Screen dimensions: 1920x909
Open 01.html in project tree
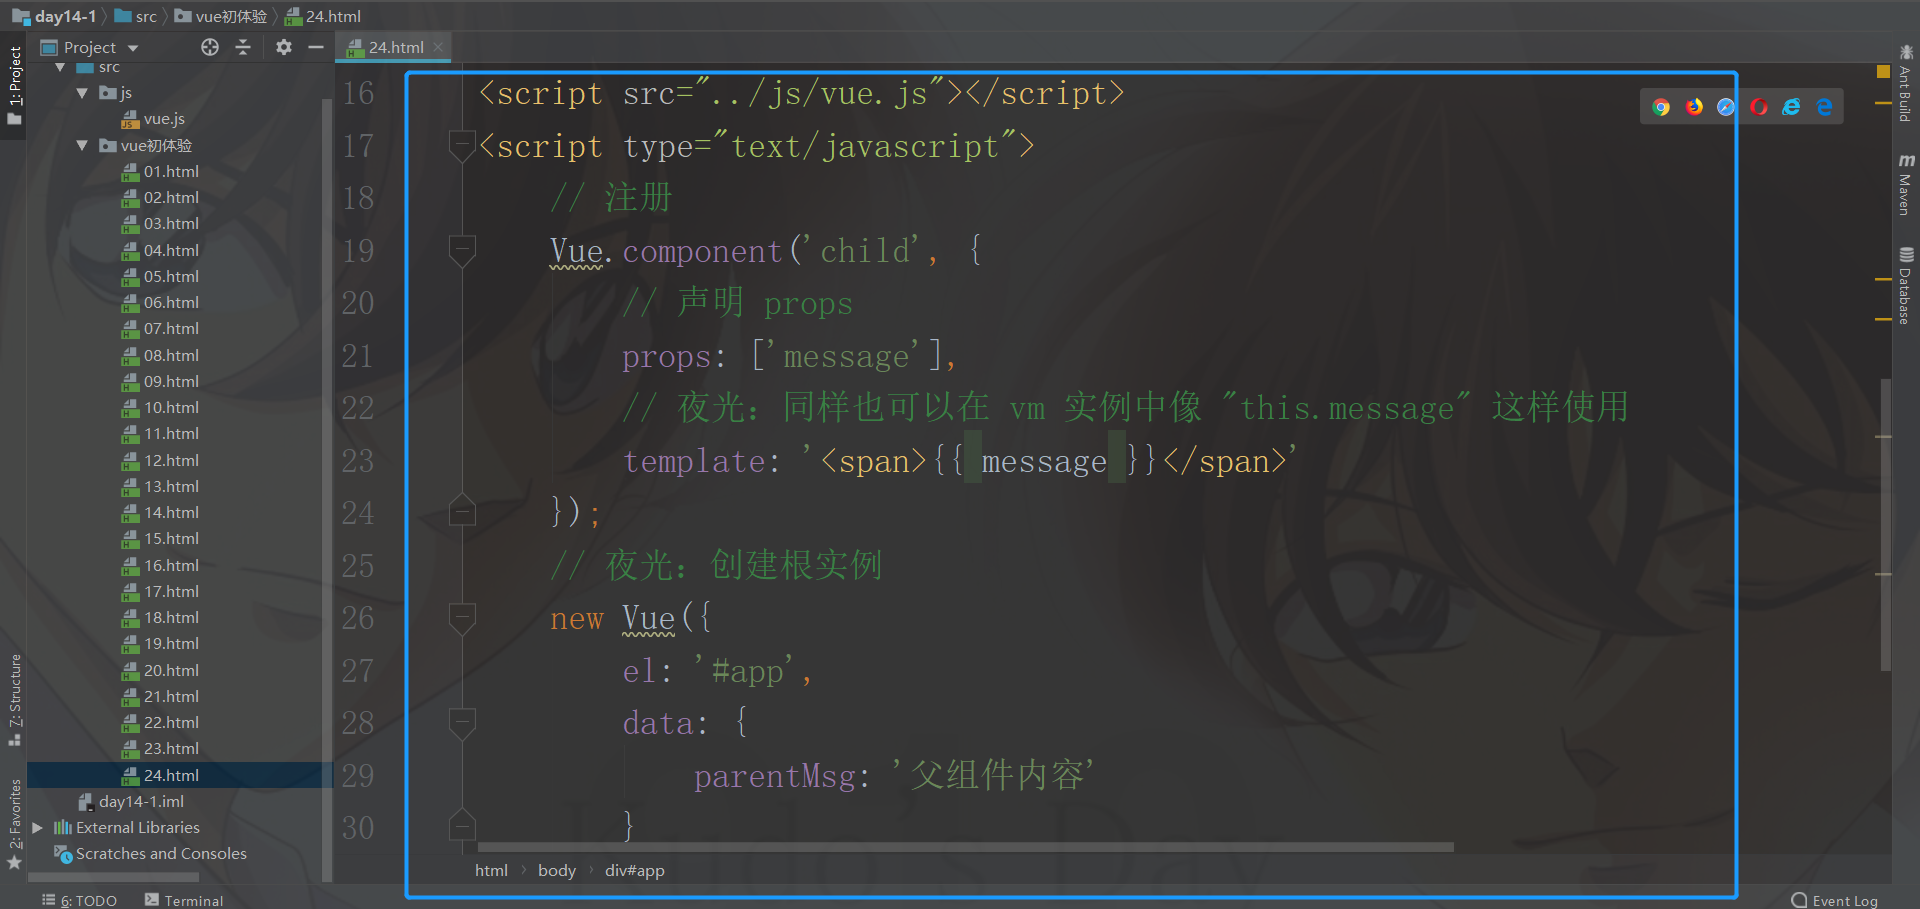[x=160, y=171]
